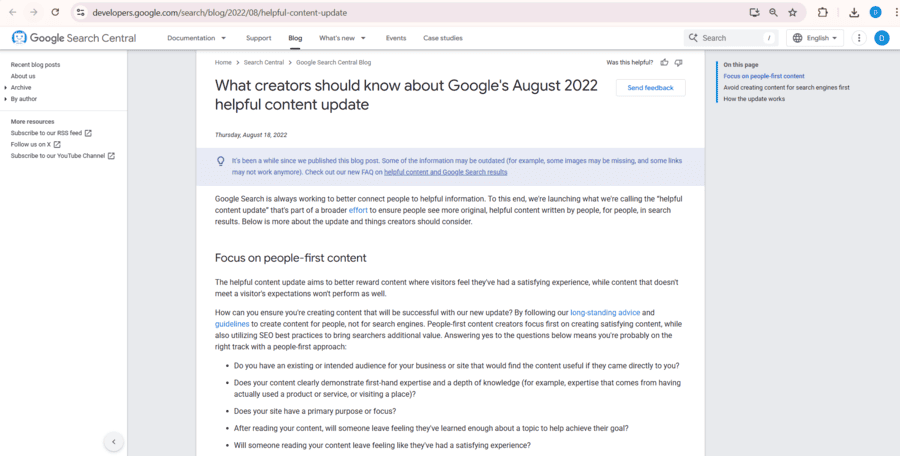
Task: Click Subscribe to our RSS feed
Action: tap(46, 133)
